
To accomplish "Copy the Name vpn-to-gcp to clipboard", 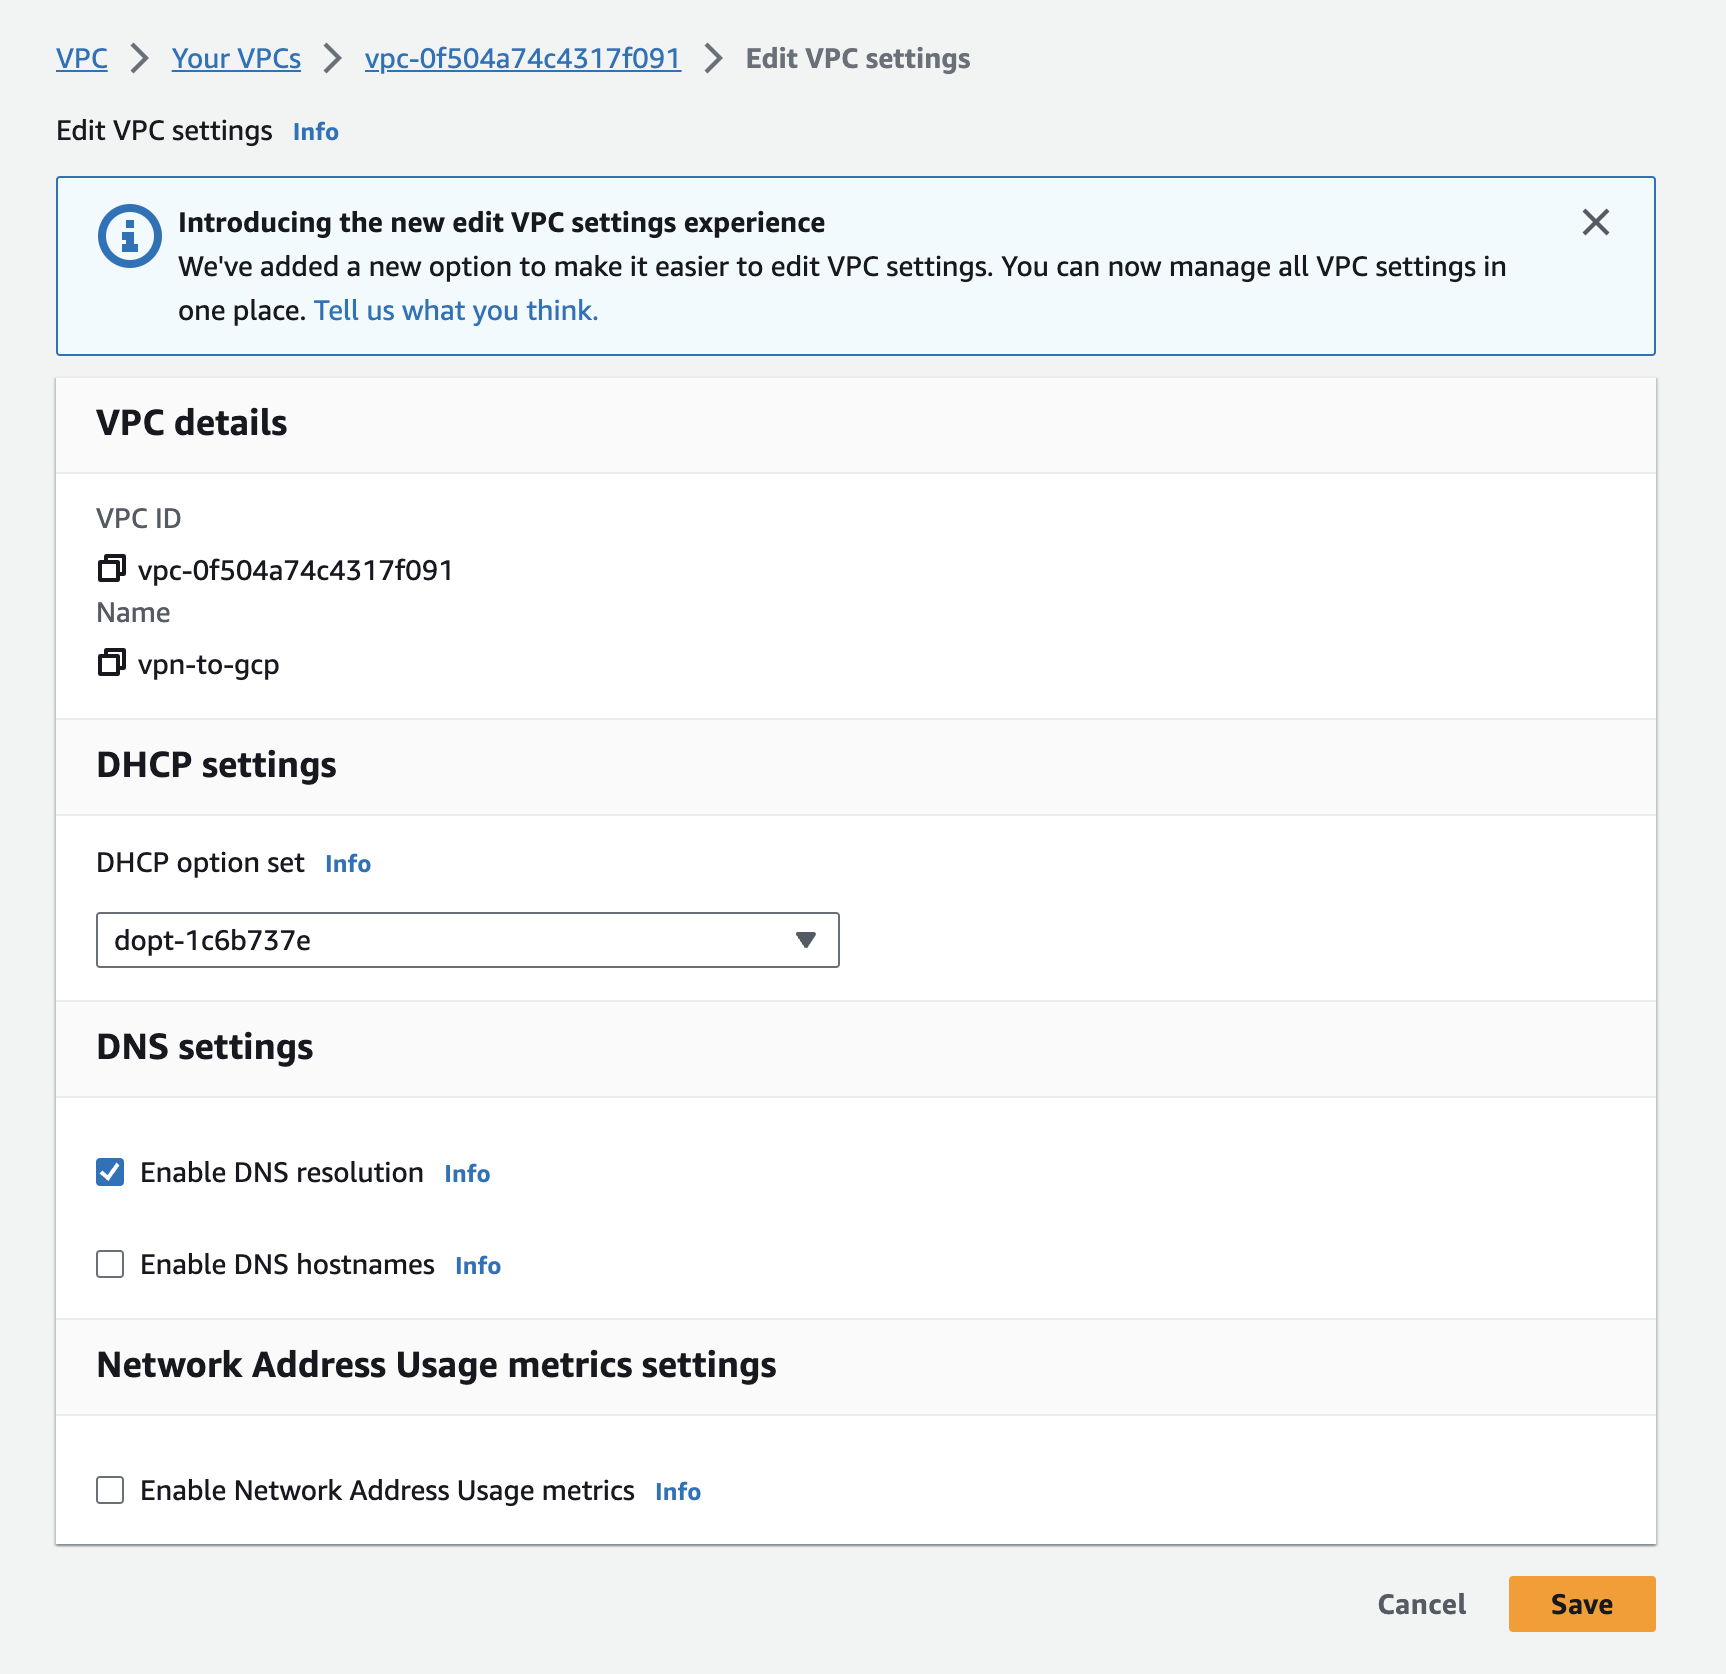I will click(110, 664).
